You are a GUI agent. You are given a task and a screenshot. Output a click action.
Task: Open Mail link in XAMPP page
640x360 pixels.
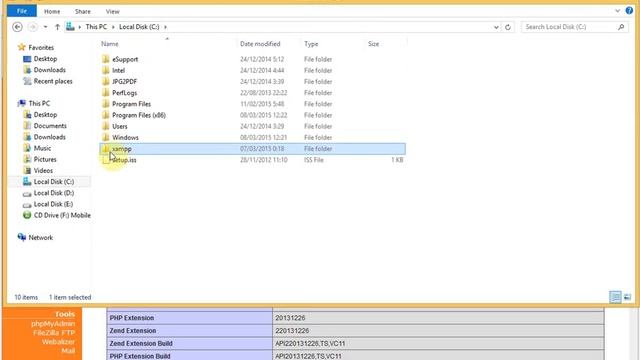coord(68,351)
